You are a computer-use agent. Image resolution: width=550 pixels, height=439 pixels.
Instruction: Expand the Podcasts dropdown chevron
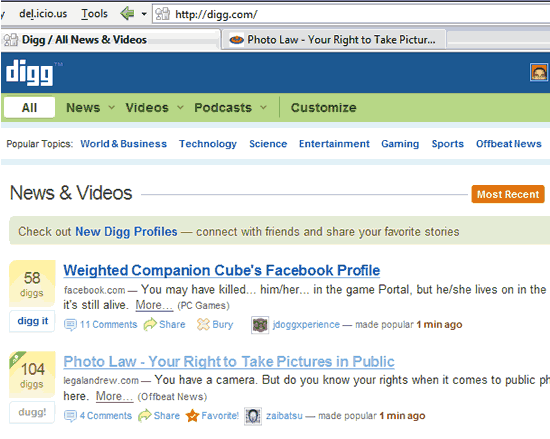point(263,107)
